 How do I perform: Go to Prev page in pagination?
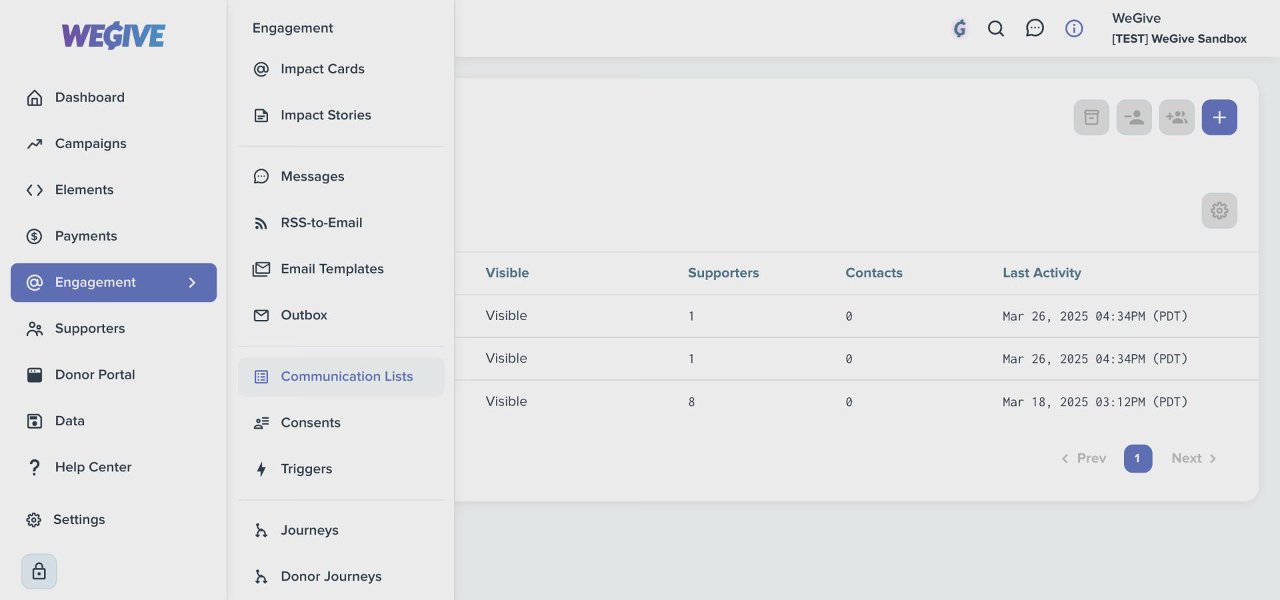tap(1084, 459)
